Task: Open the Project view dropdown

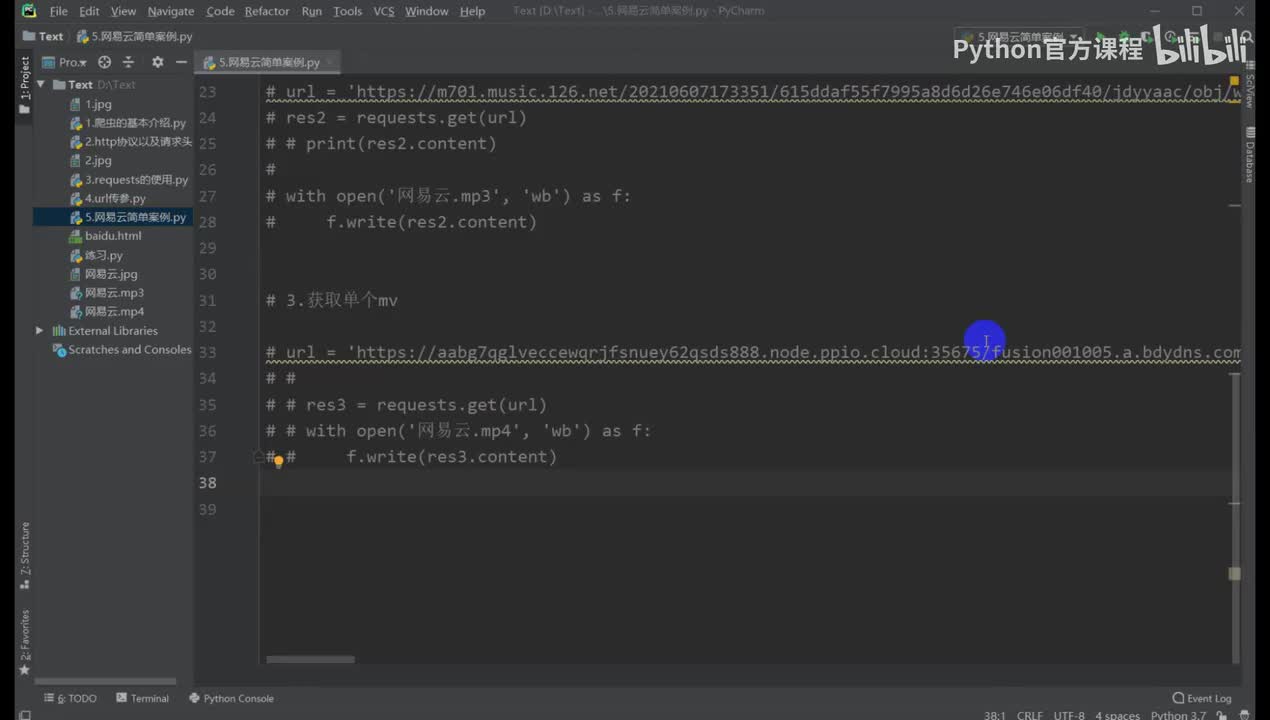Action: coord(66,62)
